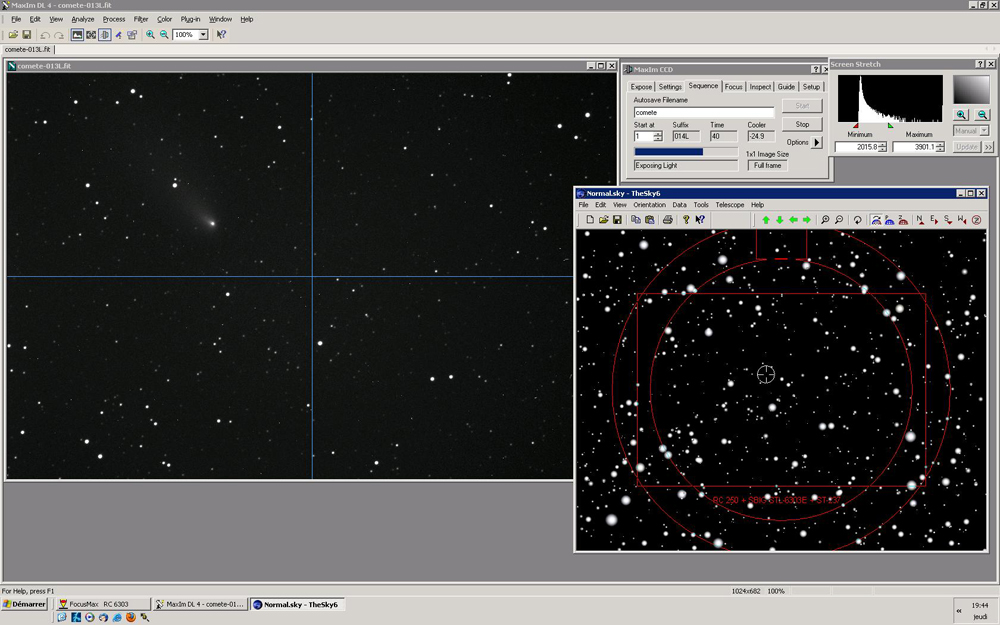
Task: Adjust Minimum stretch value spinner
Action: point(882,147)
